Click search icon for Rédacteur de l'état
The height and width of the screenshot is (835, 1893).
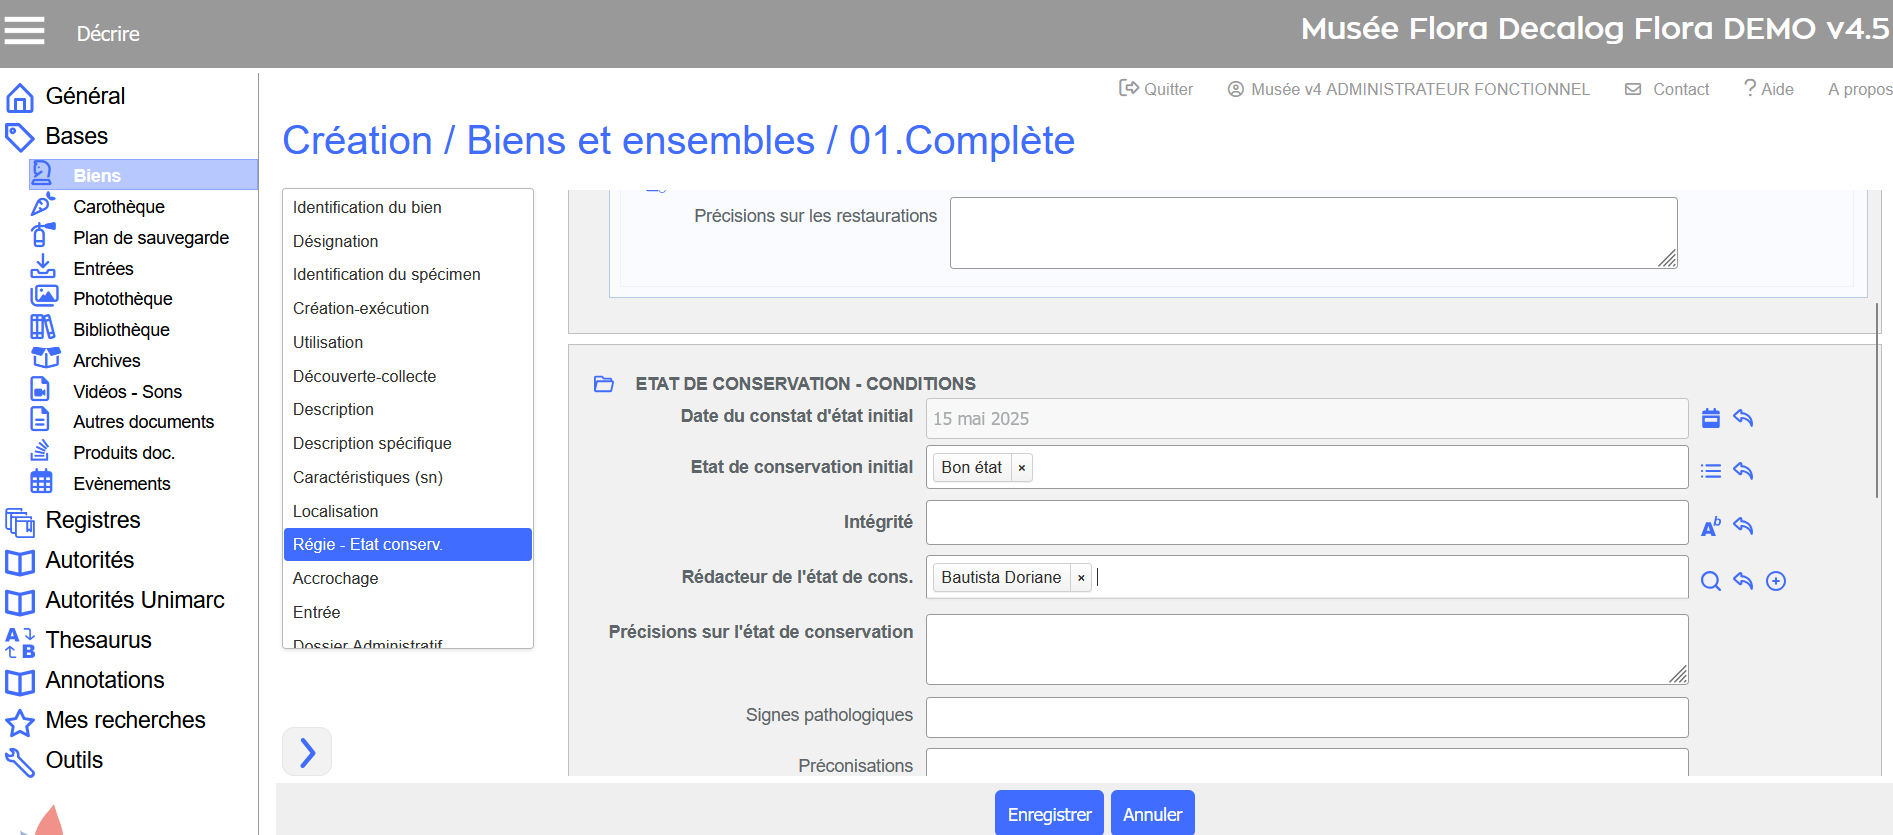1711,581
